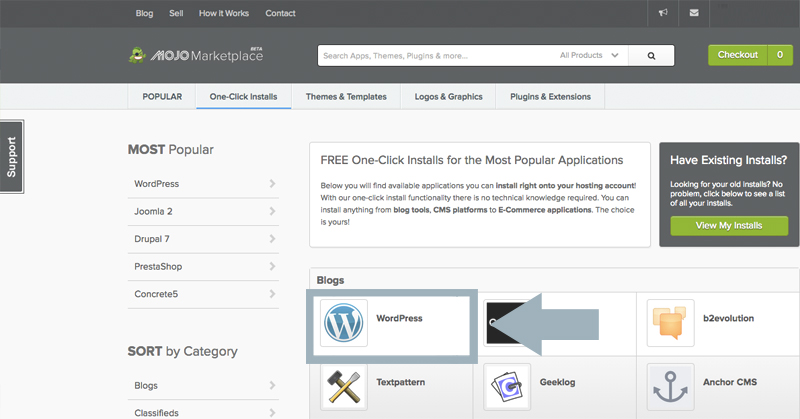Open the WordPress app icon under Blogs

point(344,323)
